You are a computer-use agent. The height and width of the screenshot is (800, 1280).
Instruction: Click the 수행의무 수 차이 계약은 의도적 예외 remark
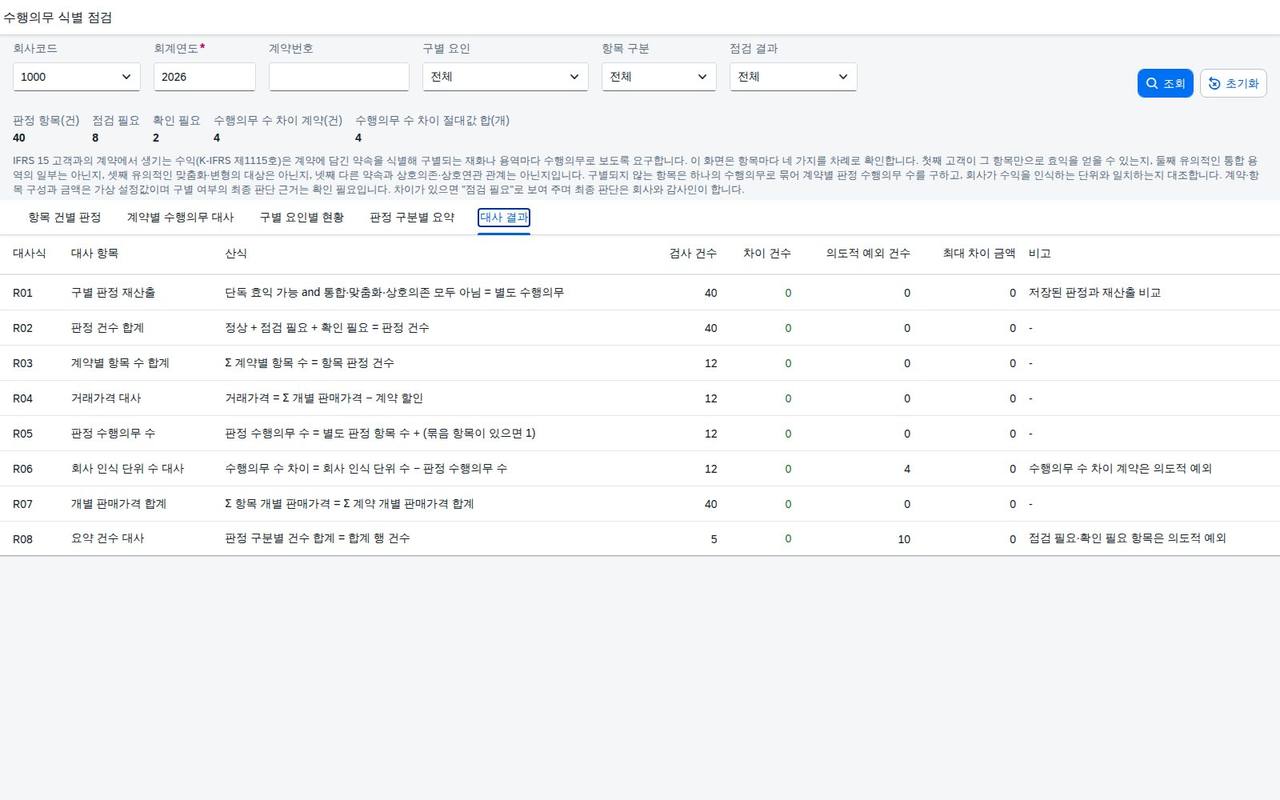pyautogui.click(x=1120, y=468)
